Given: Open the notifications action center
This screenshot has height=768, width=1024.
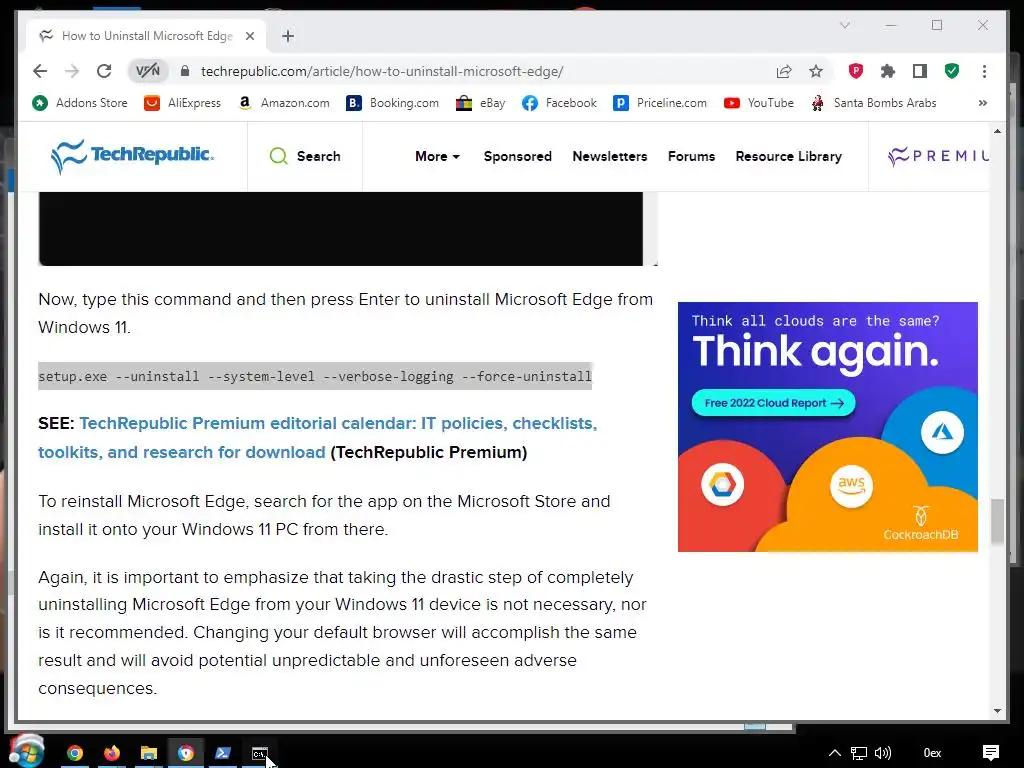Looking at the screenshot, I should pos(991,753).
